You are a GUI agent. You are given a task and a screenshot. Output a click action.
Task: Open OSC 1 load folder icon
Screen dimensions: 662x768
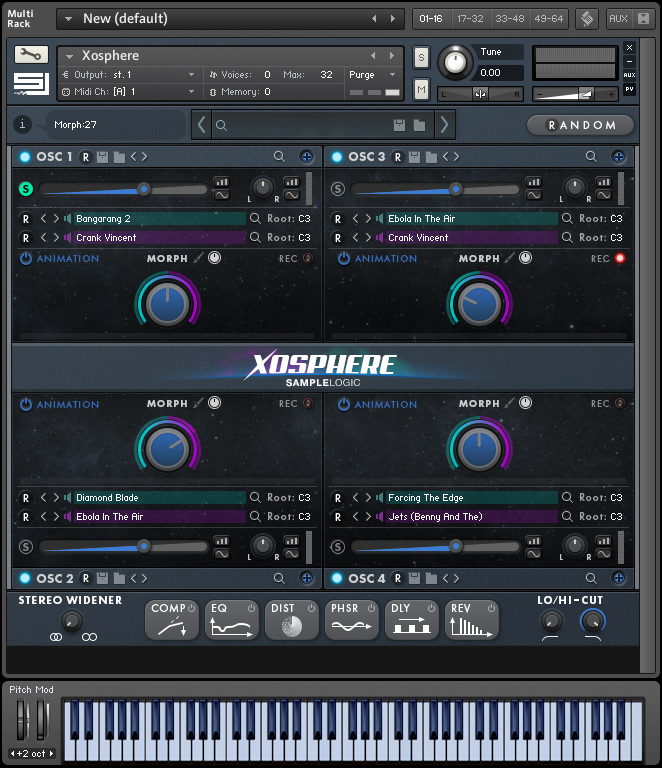click(x=119, y=157)
